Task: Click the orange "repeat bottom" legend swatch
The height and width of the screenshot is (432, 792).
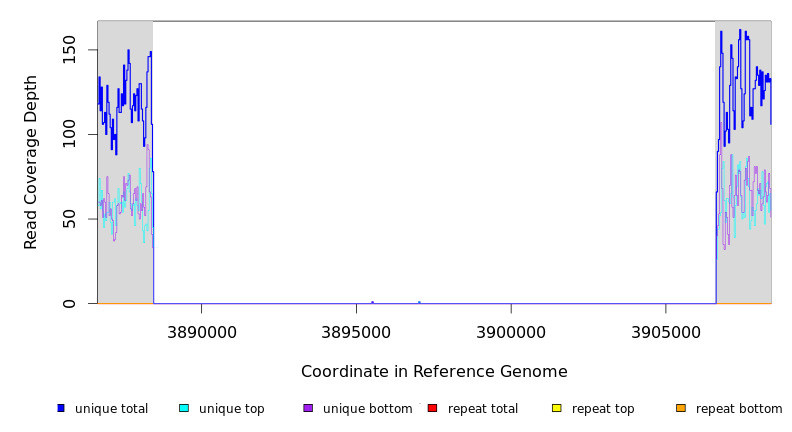Action: pos(681,408)
